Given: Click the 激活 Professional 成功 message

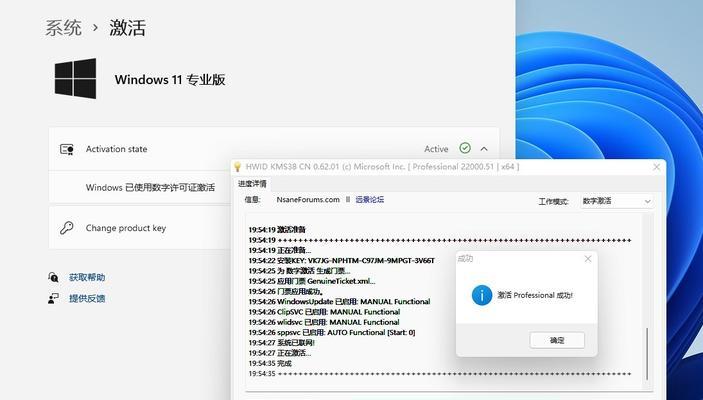Looking at the screenshot, I should (535, 295).
